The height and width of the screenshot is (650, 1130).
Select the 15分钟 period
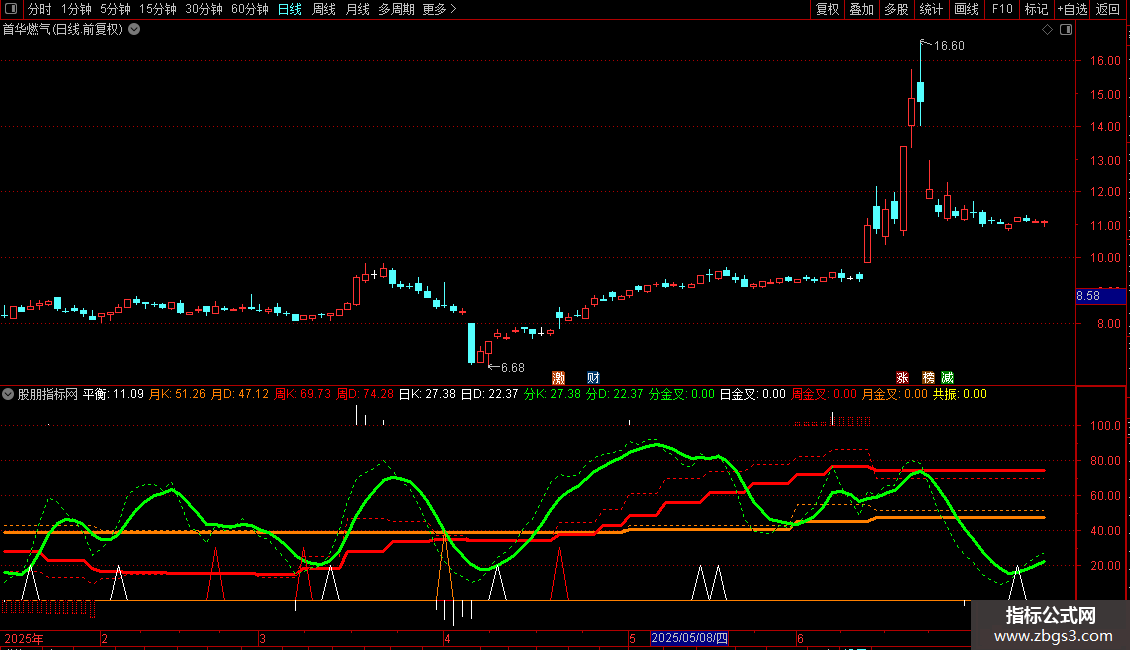click(x=157, y=9)
